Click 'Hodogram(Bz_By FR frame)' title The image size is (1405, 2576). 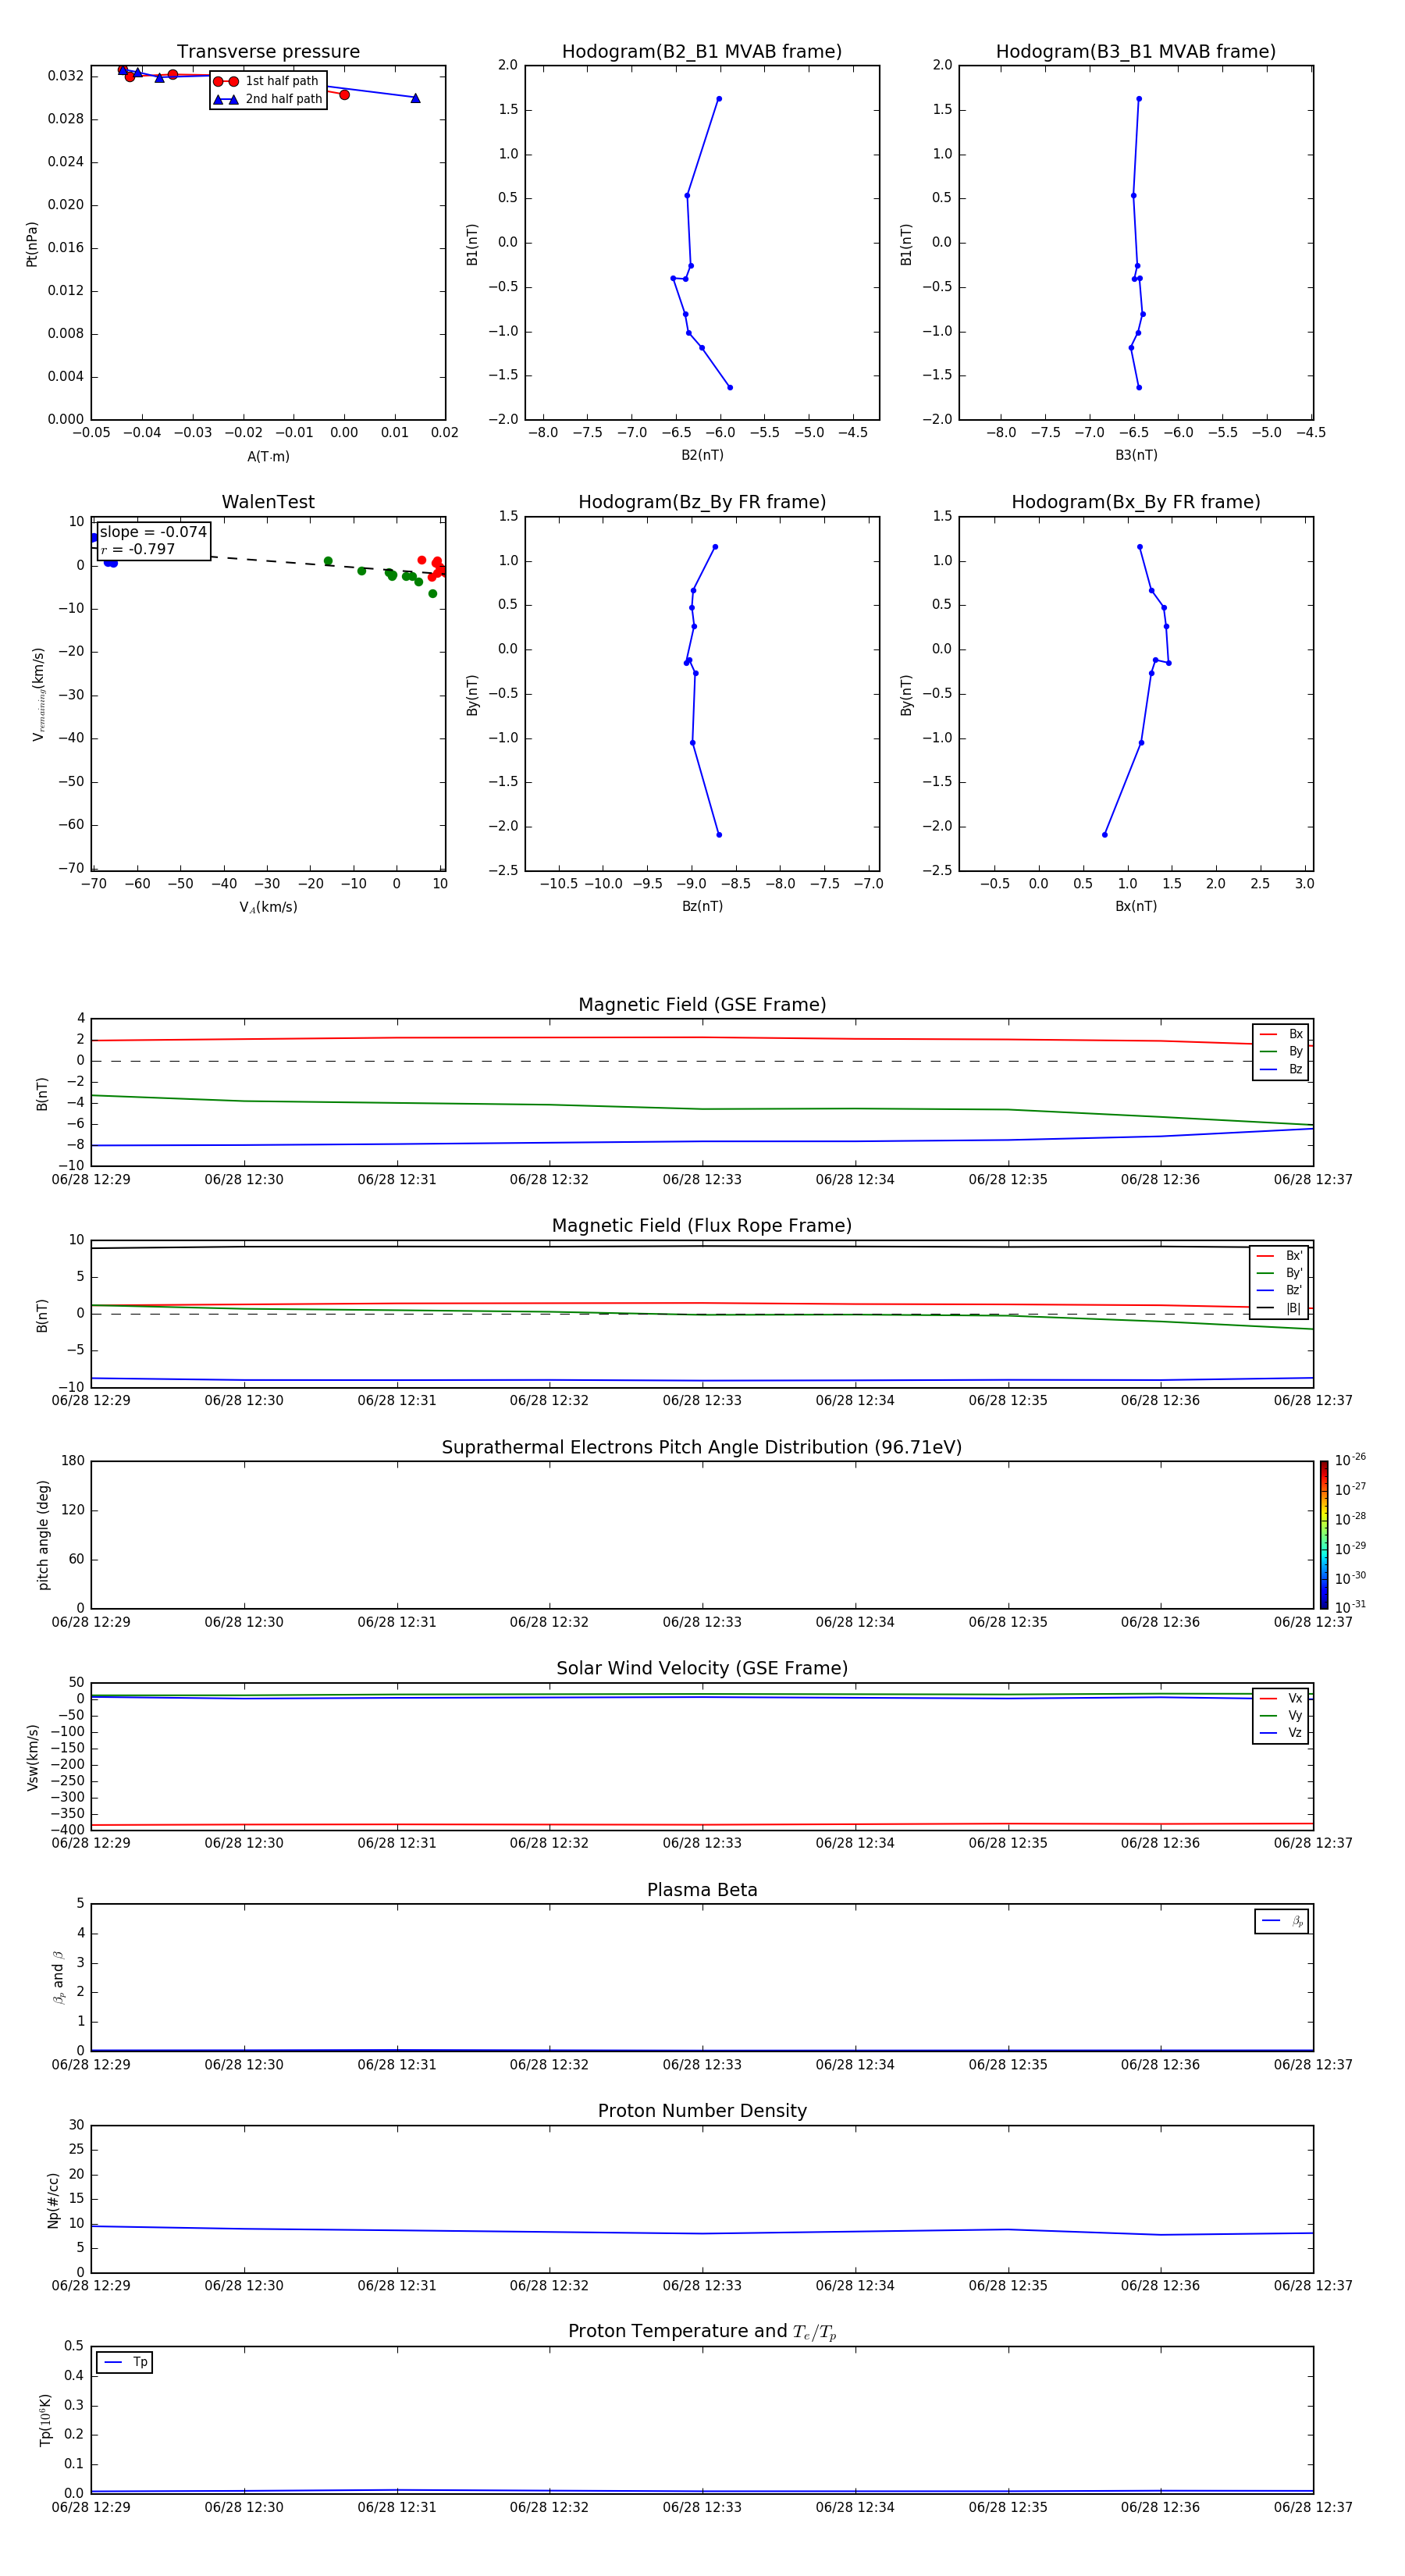pos(702,502)
